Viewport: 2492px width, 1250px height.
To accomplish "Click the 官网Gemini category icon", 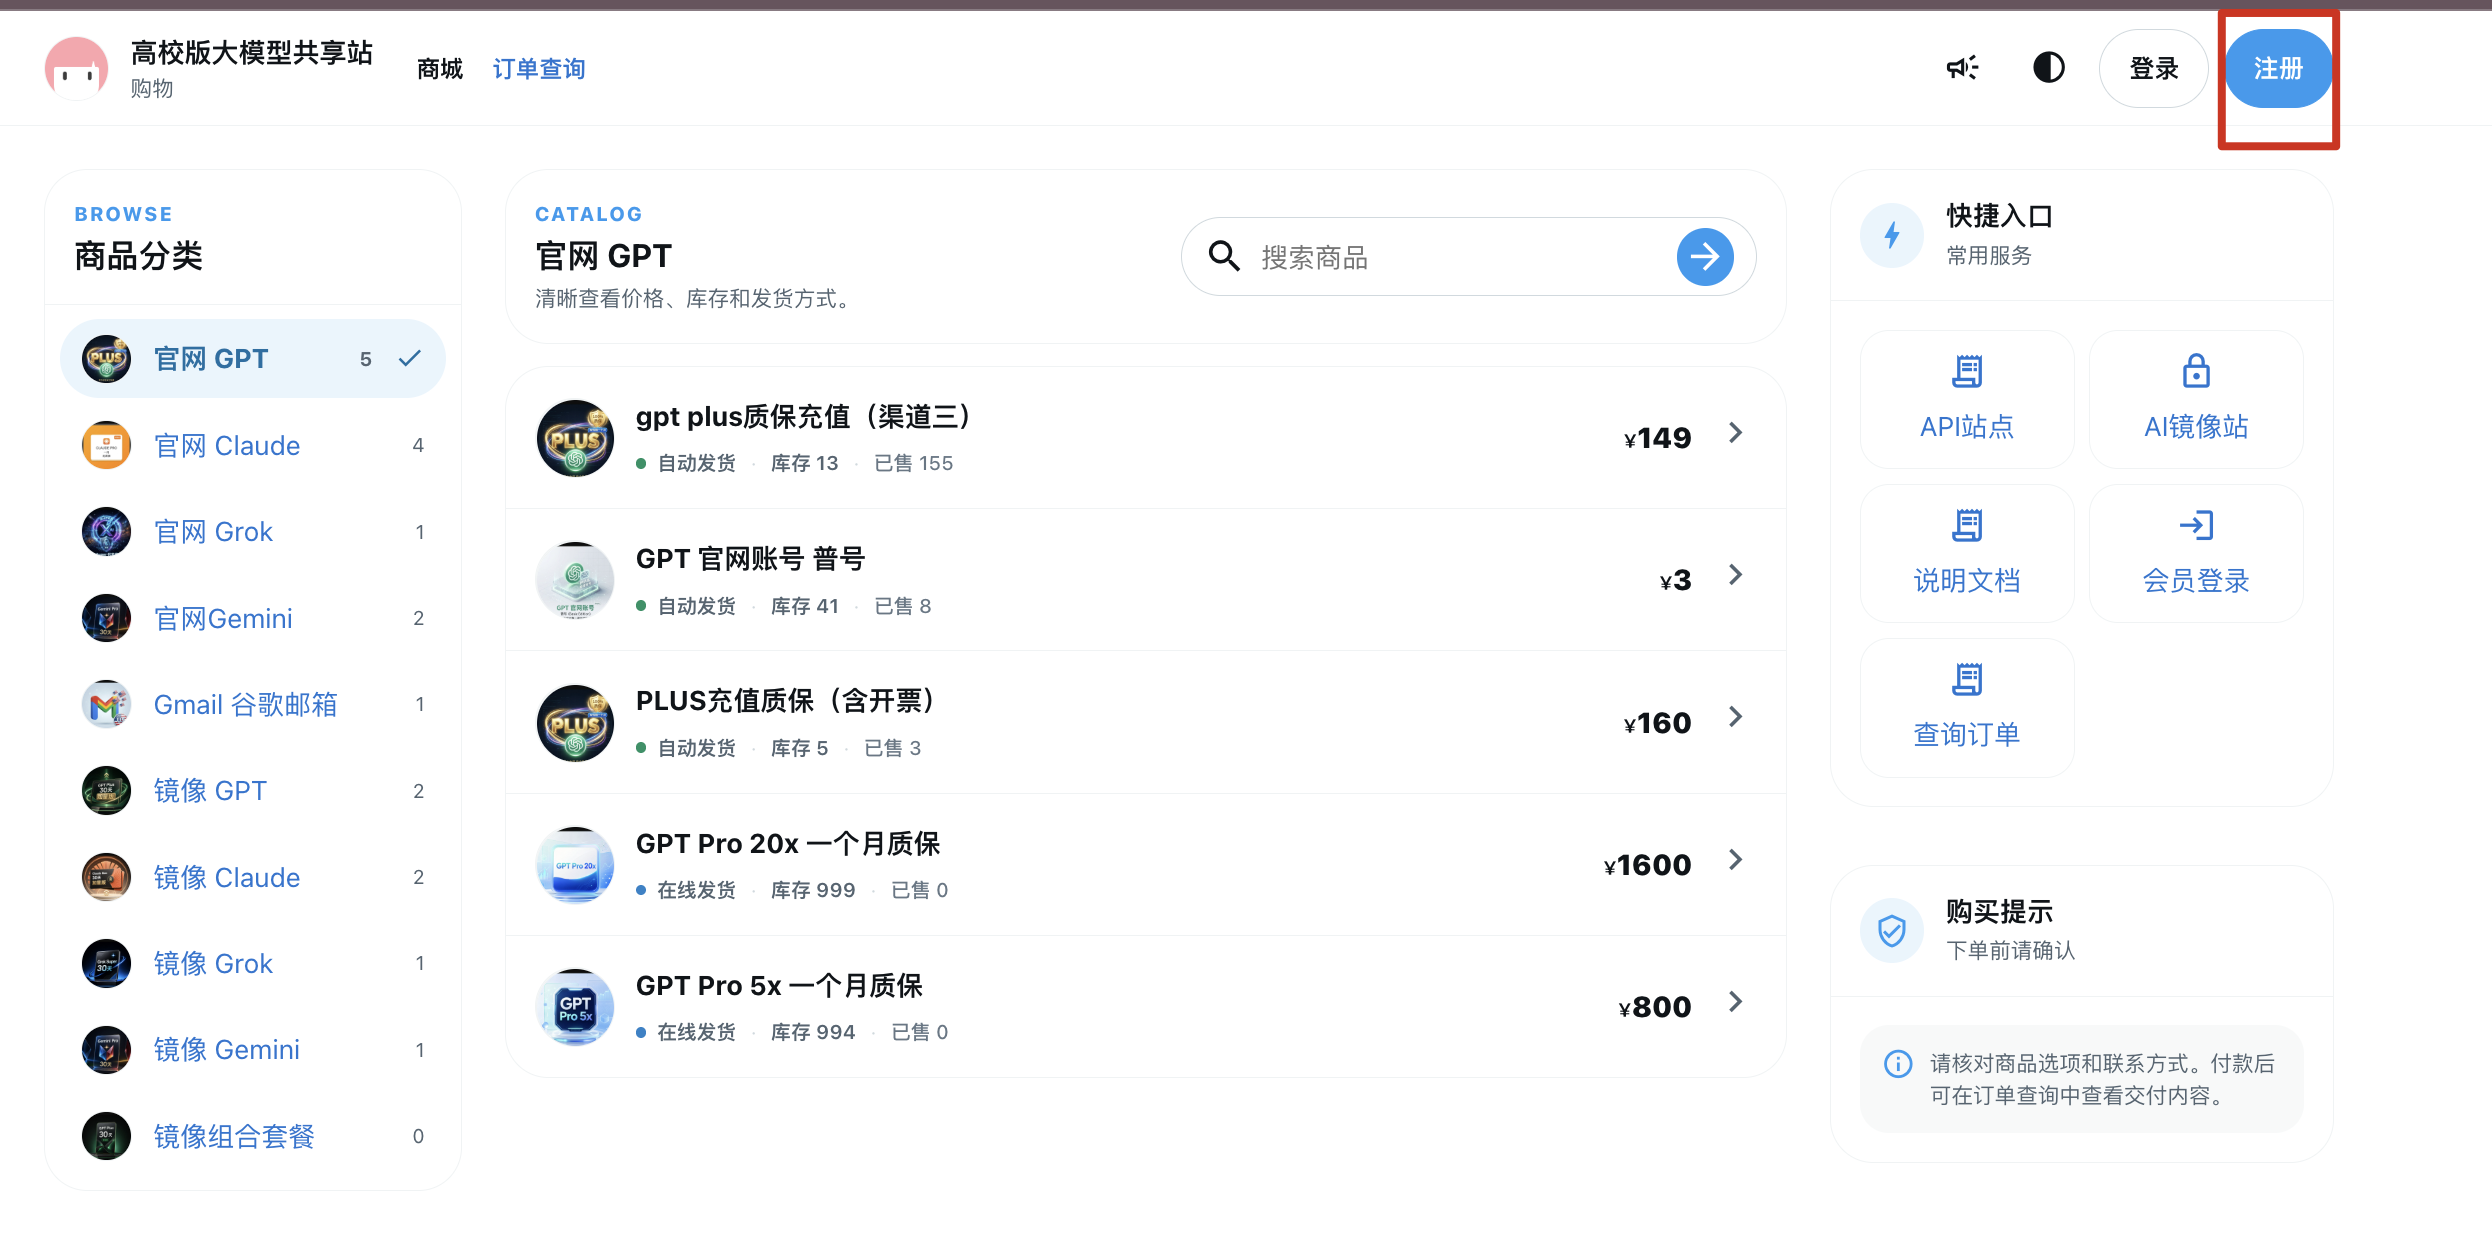I will 106,619.
